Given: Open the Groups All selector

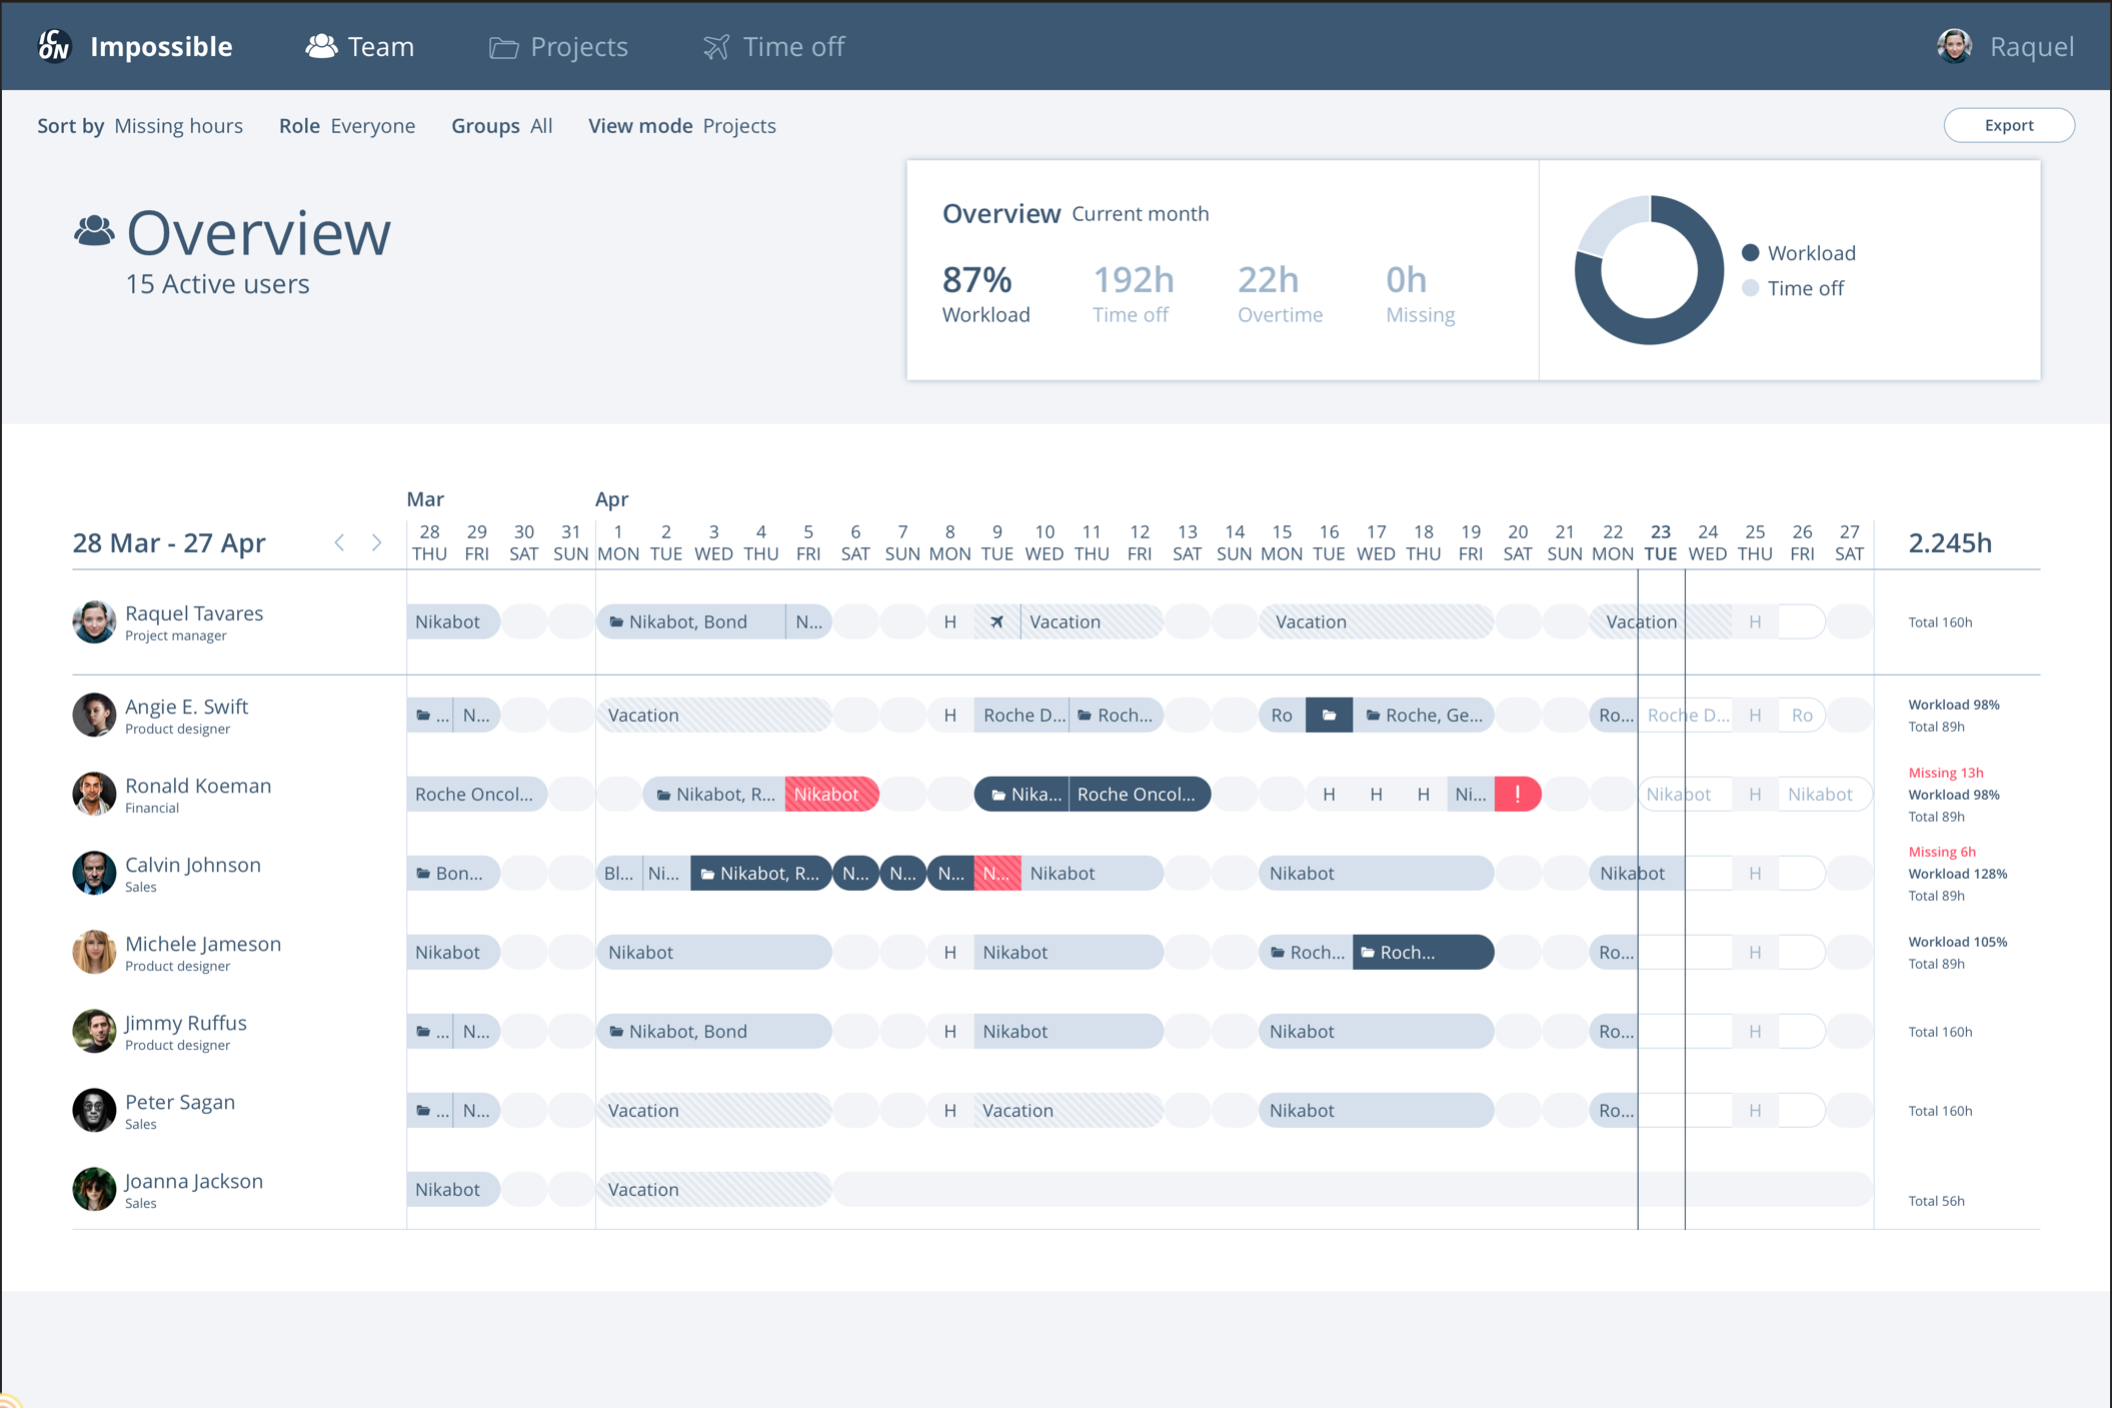Looking at the screenshot, I should click(540, 125).
